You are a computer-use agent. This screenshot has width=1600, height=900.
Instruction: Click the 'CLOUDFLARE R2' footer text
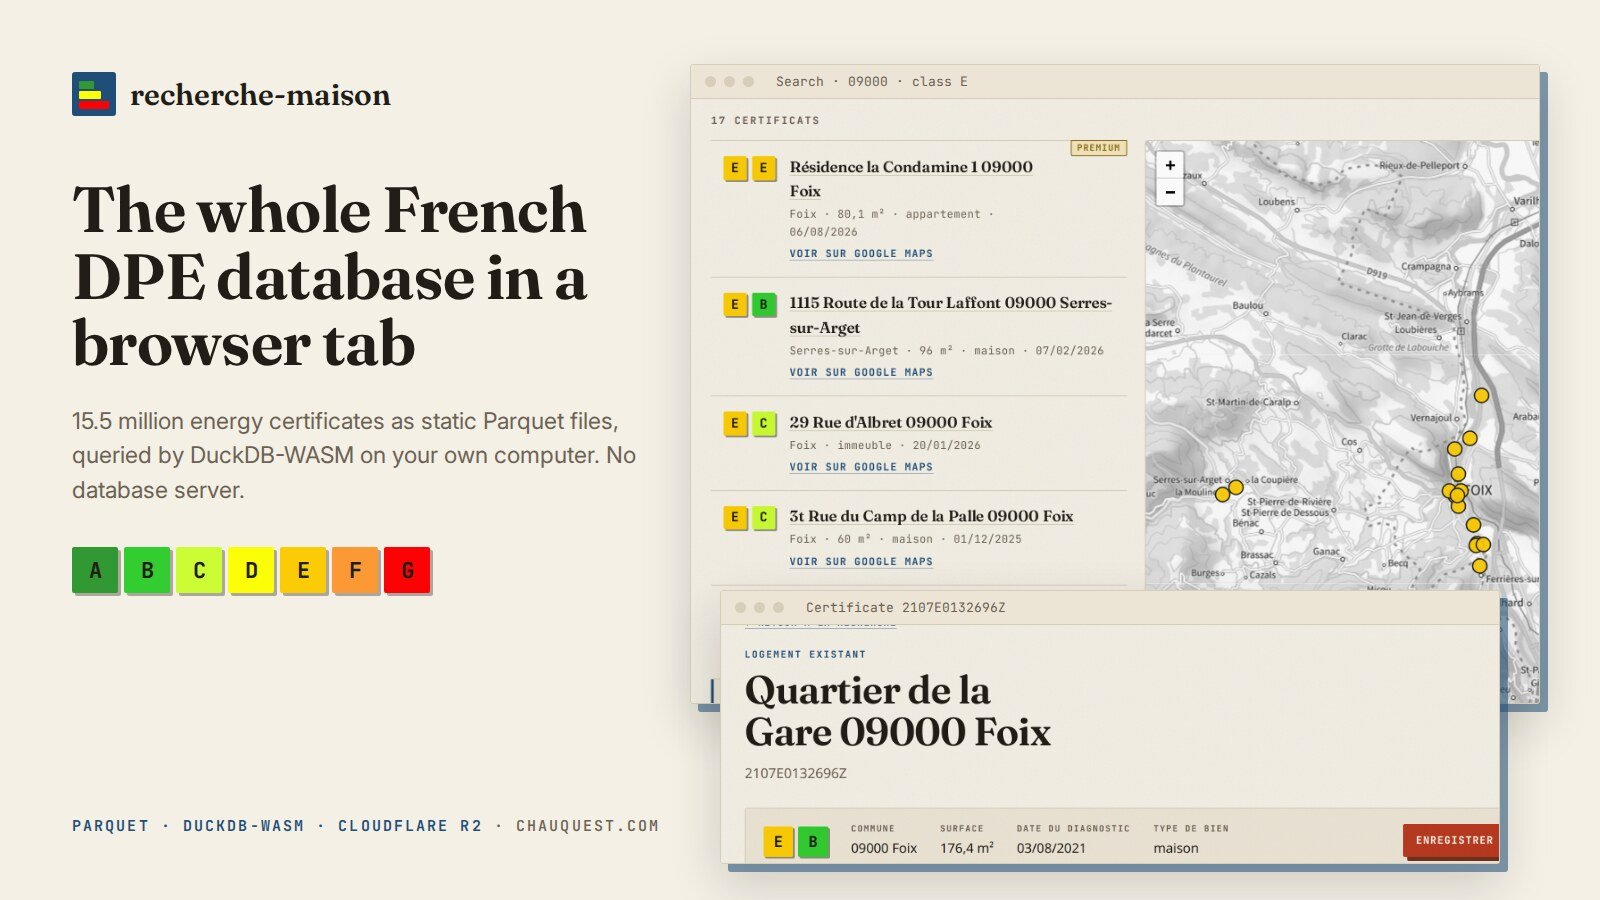pos(410,826)
